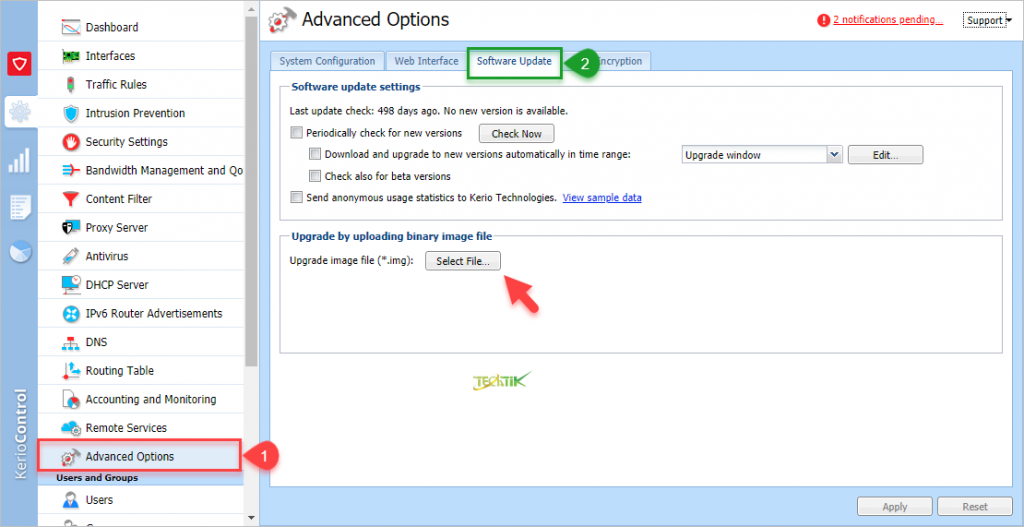Switch to the Web Interface tab

426,61
